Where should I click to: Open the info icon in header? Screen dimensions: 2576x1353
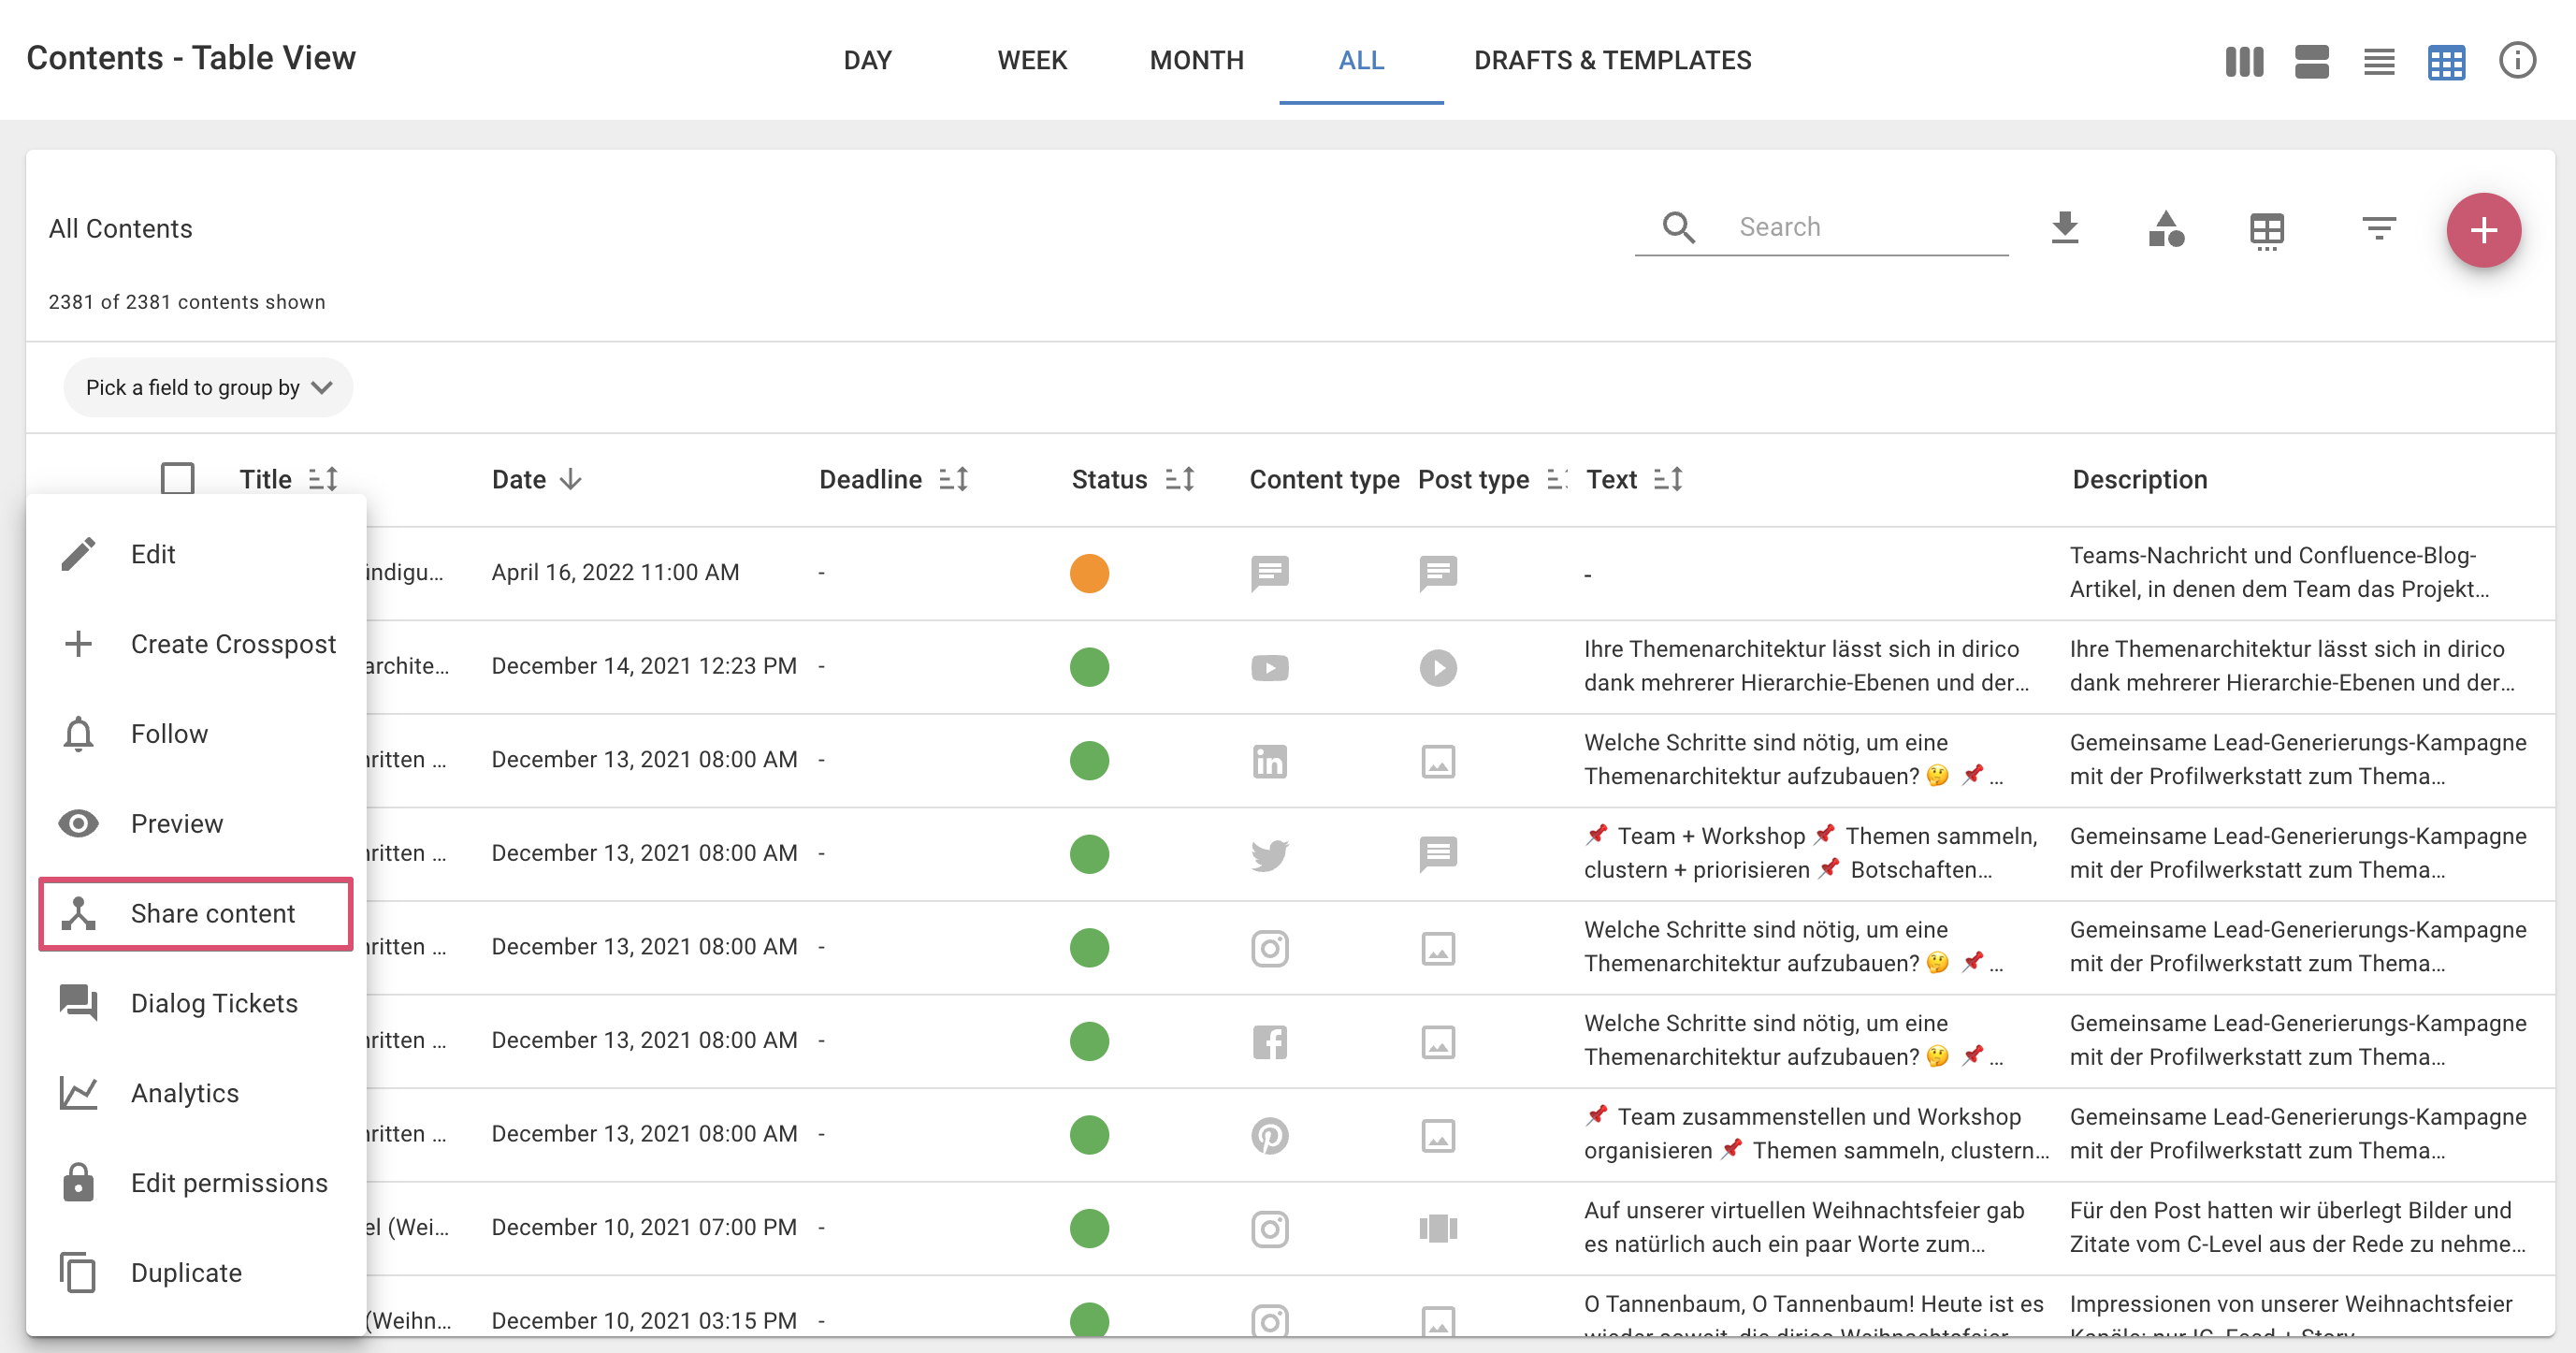click(x=2517, y=60)
